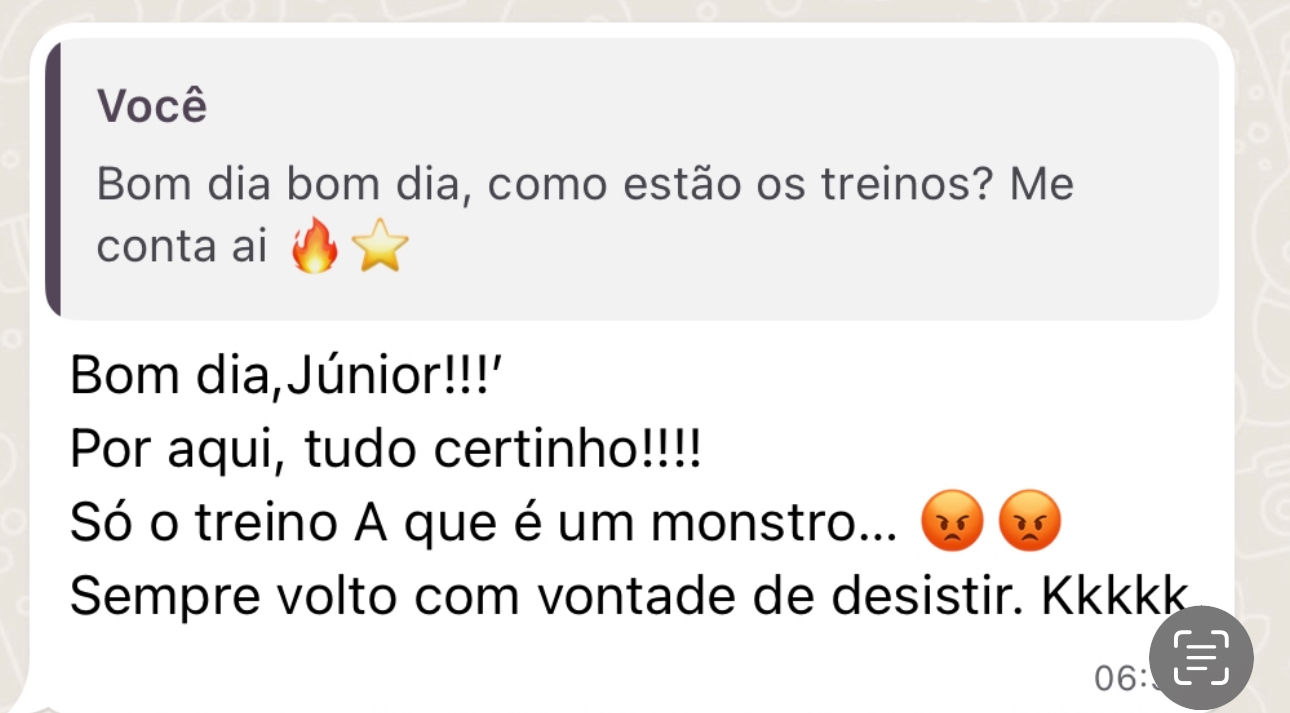Click the fire emoji in the quoted message
The image size is (1290, 713).
(314, 249)
